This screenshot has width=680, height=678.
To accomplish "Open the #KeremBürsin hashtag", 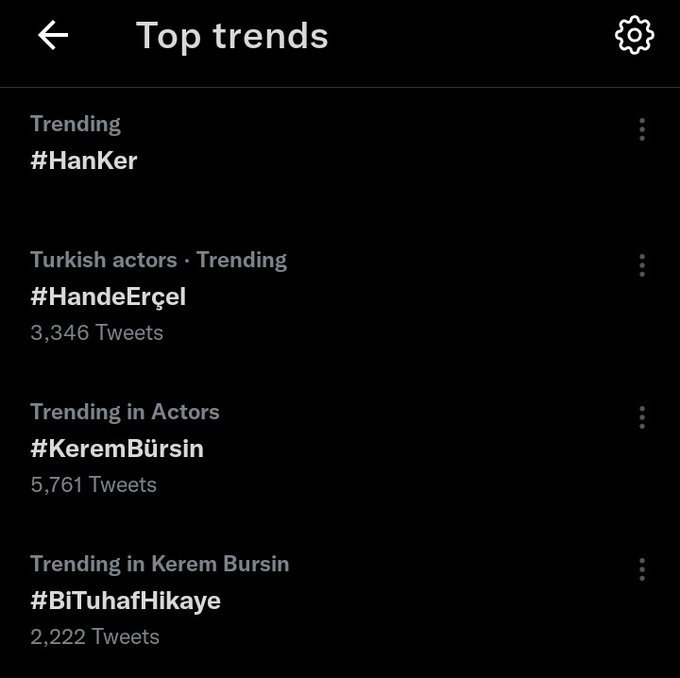I will pos(117,448).
